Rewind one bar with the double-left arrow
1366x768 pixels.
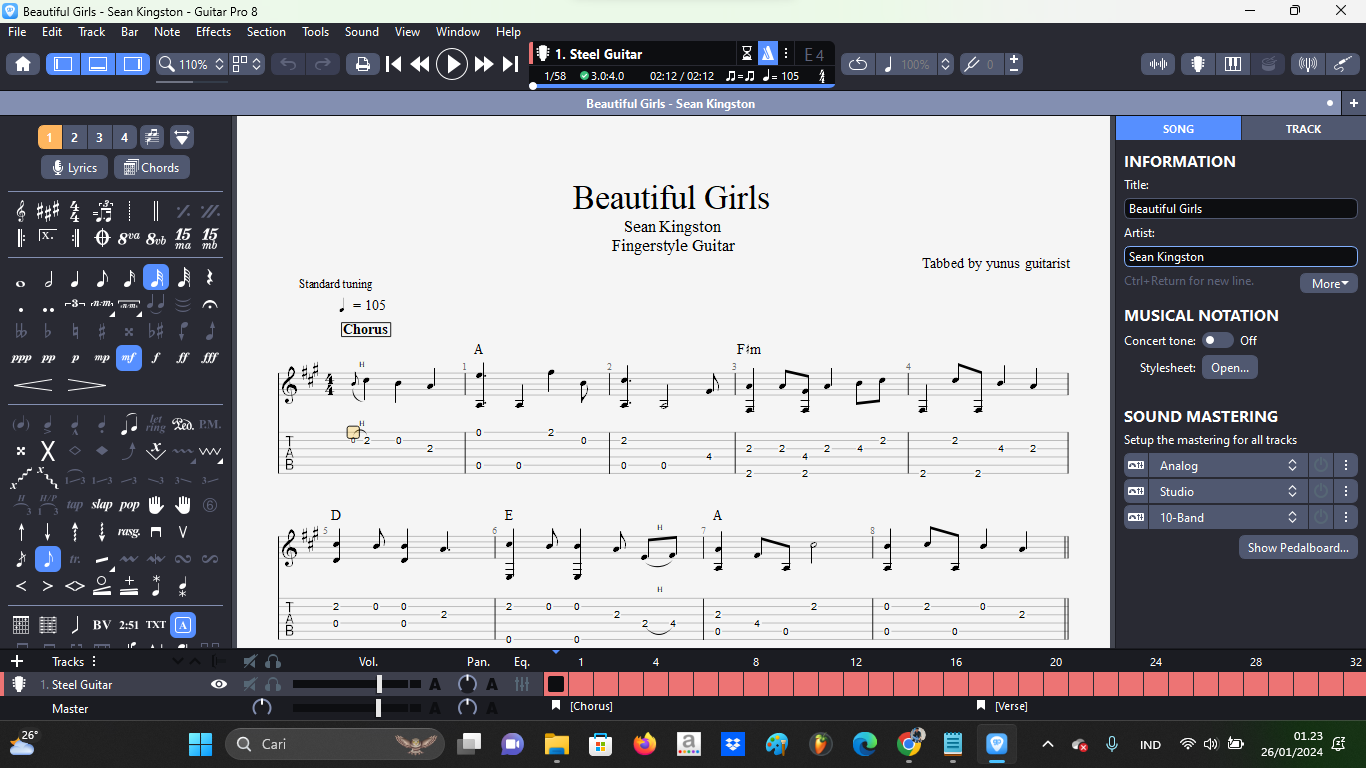[x=420, y=64]
